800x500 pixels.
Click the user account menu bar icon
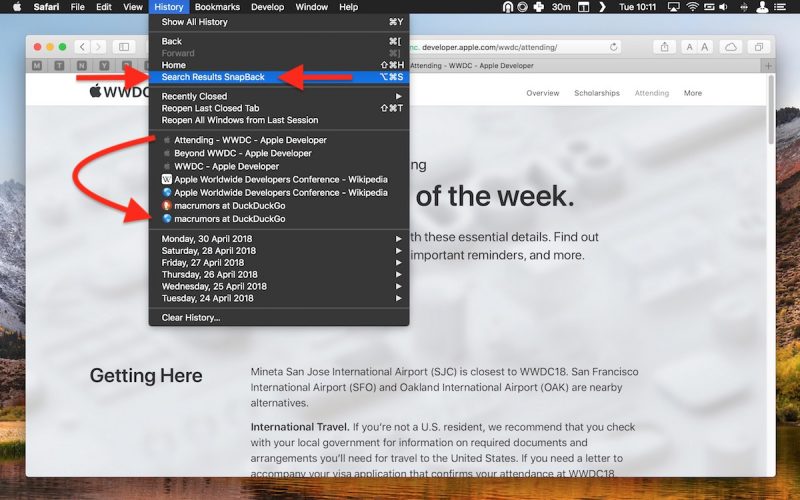[x=762, y=7]
